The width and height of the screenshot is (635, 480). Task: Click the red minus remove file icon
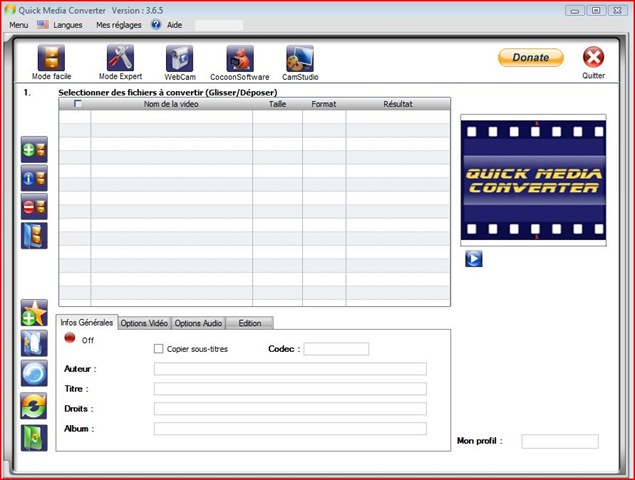tap(34, 207)
